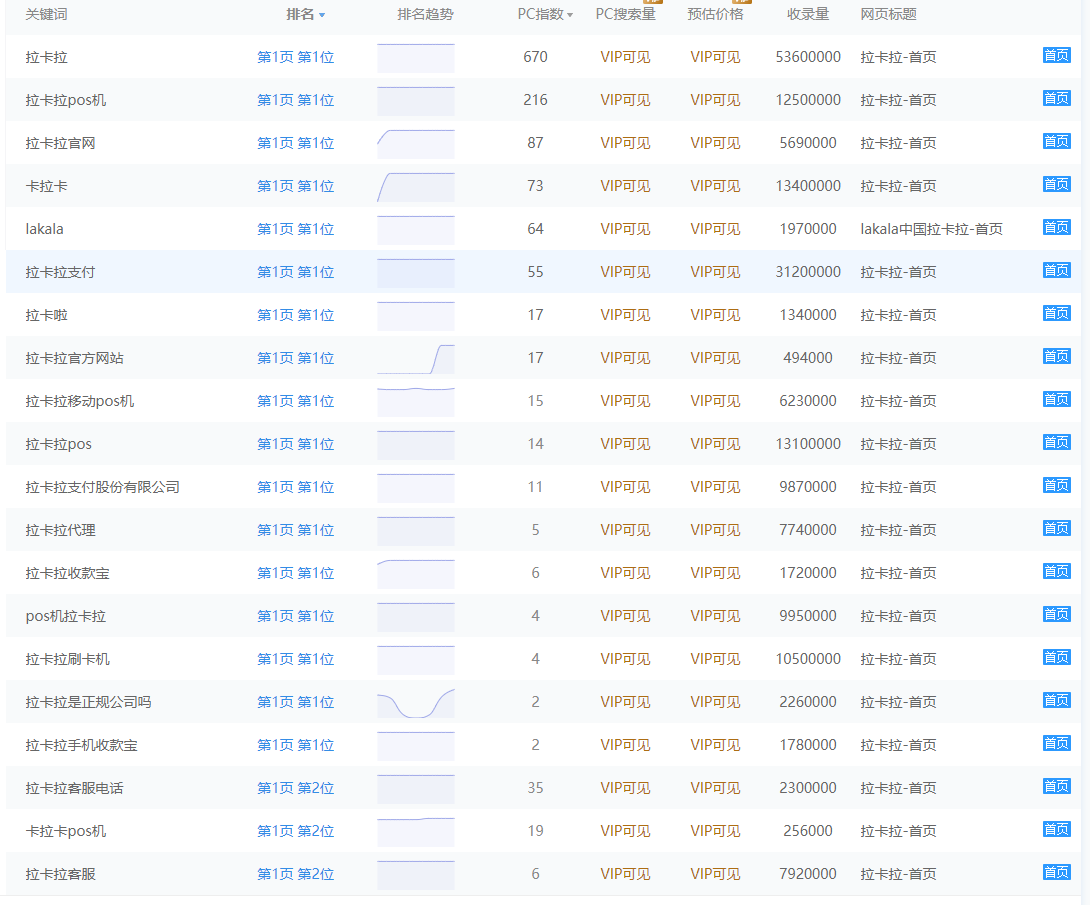Click 首页 badge in 拉卡拉收款宝 row
Screen dimensions: 1090x905
point(1056,572)
